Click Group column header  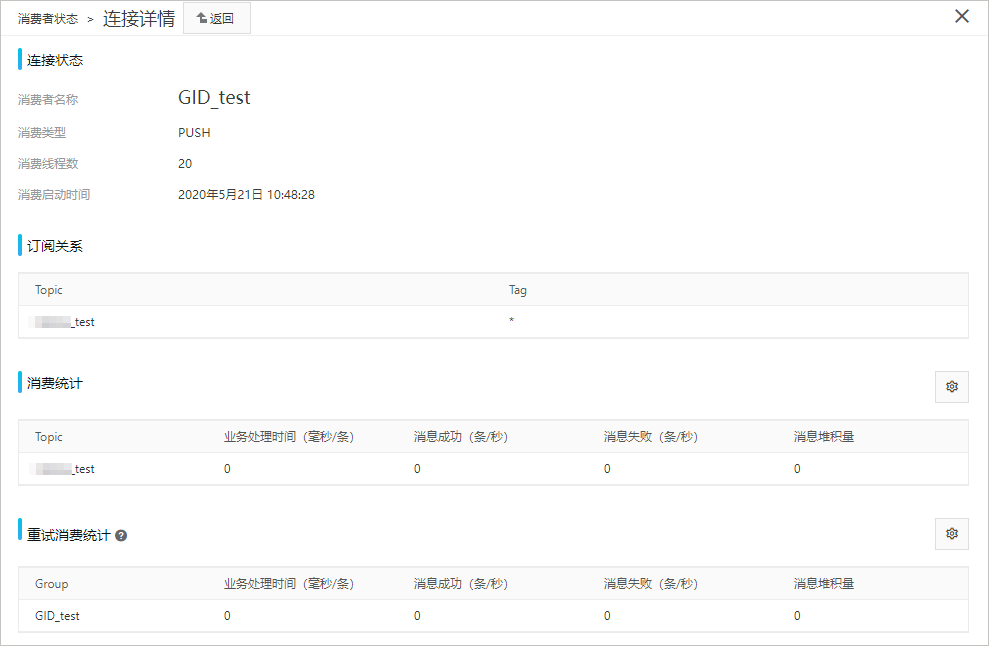click(52, 584)
